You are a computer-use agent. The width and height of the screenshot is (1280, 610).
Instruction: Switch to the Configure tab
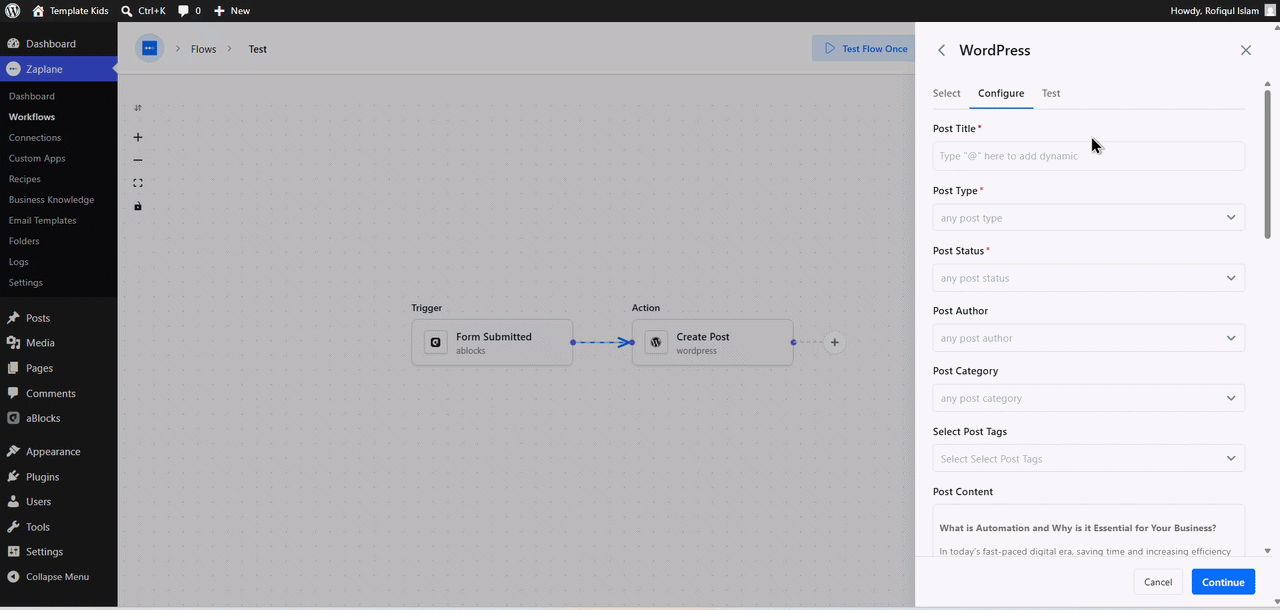coord(1001,93)
